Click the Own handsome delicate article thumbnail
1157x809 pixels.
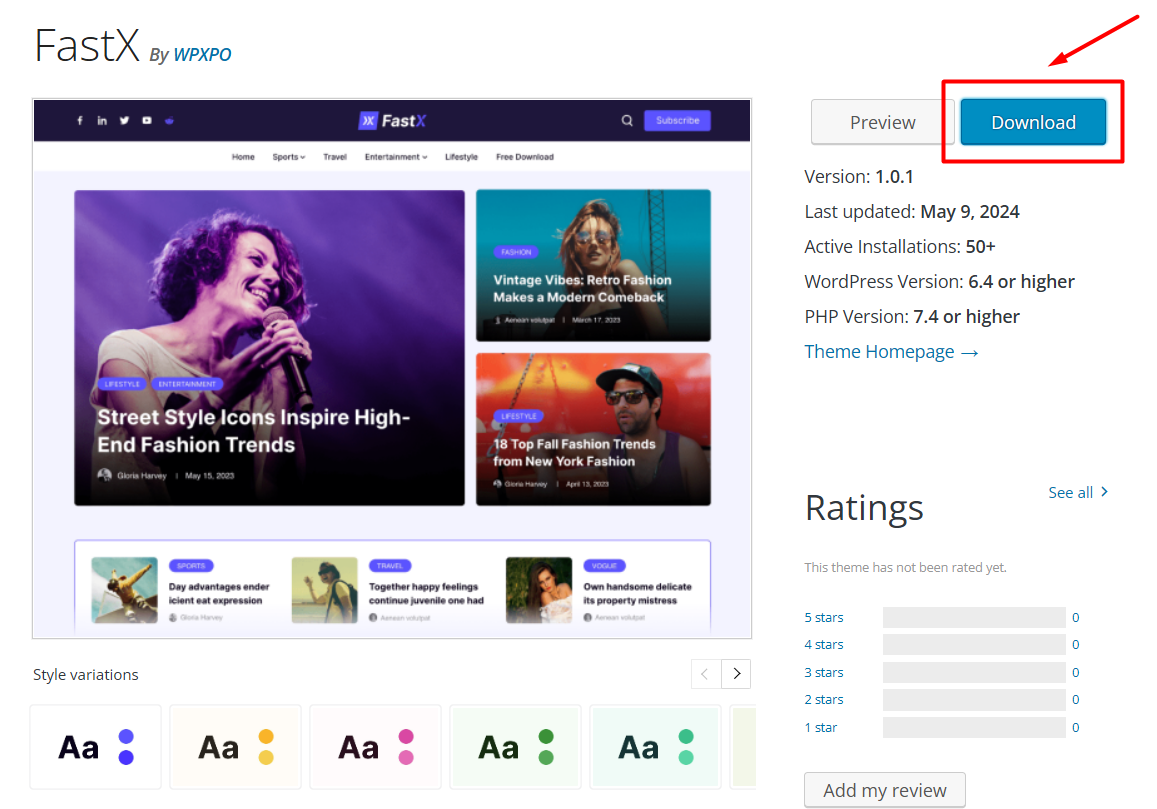tap(539, 590)
